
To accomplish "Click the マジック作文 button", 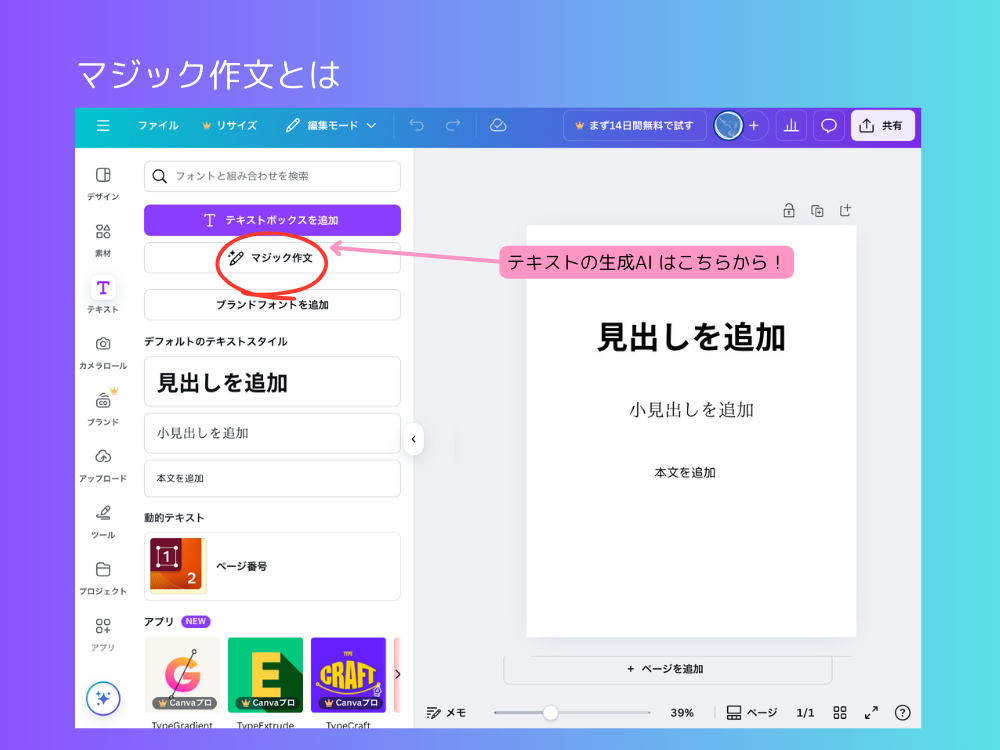I will point(272,258).
